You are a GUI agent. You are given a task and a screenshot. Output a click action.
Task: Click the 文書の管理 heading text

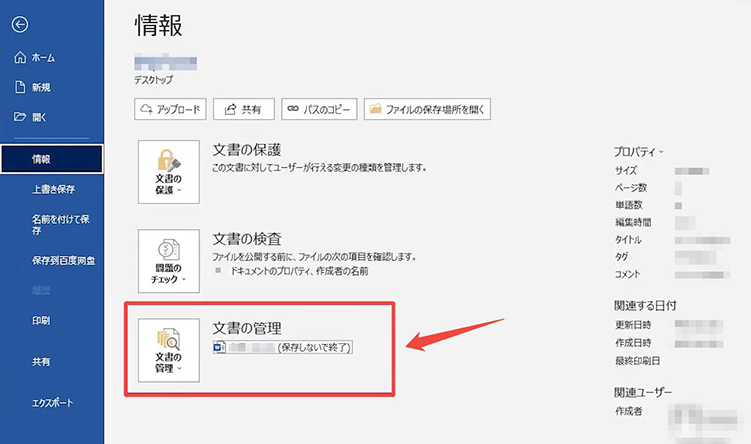coord(247,328)
